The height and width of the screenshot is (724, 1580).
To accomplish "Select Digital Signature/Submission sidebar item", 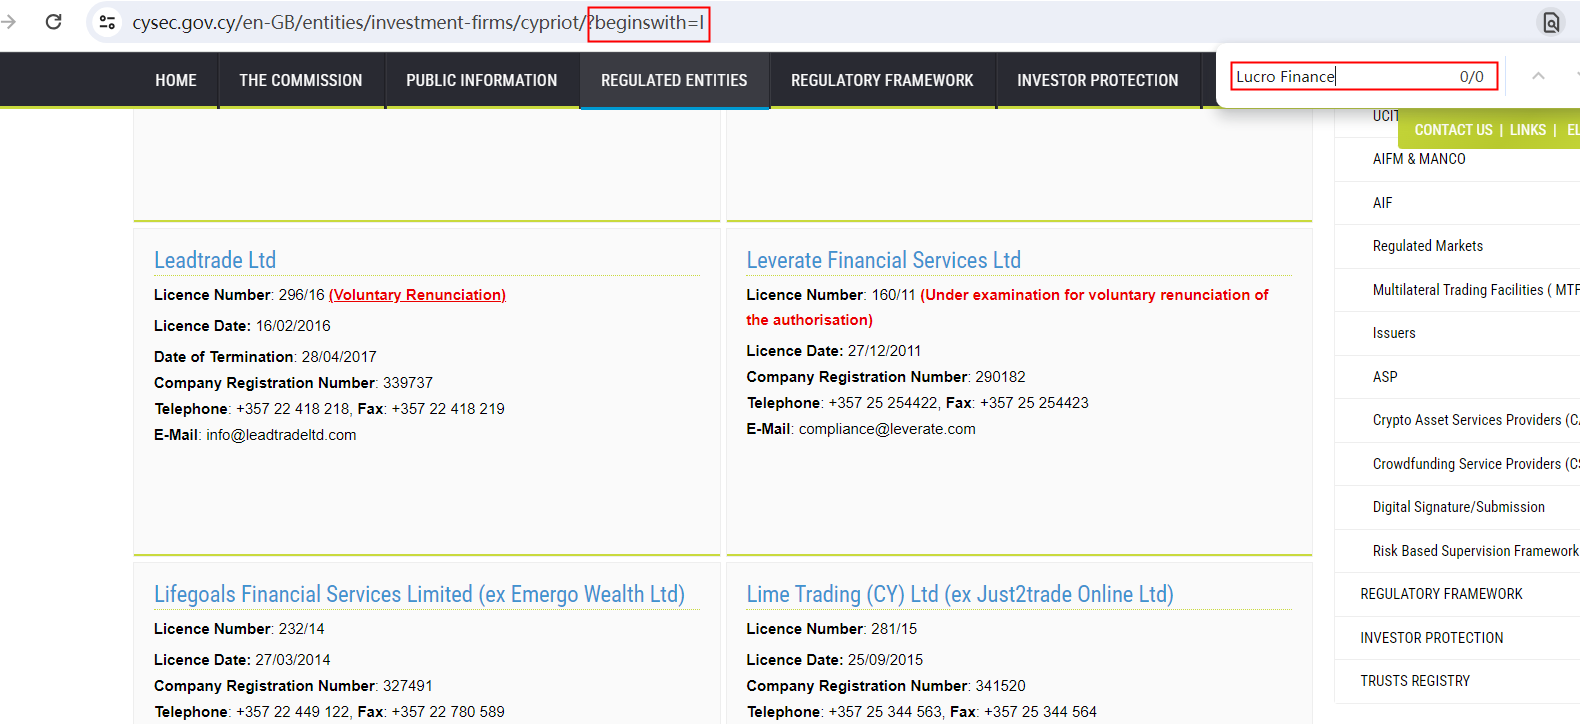I will [x=1458, y=507].
